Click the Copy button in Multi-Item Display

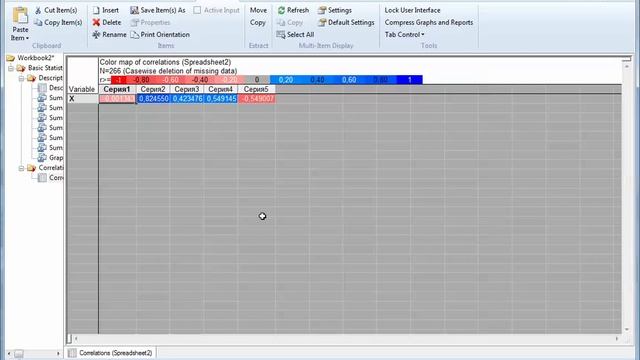[x=290, y=22]
